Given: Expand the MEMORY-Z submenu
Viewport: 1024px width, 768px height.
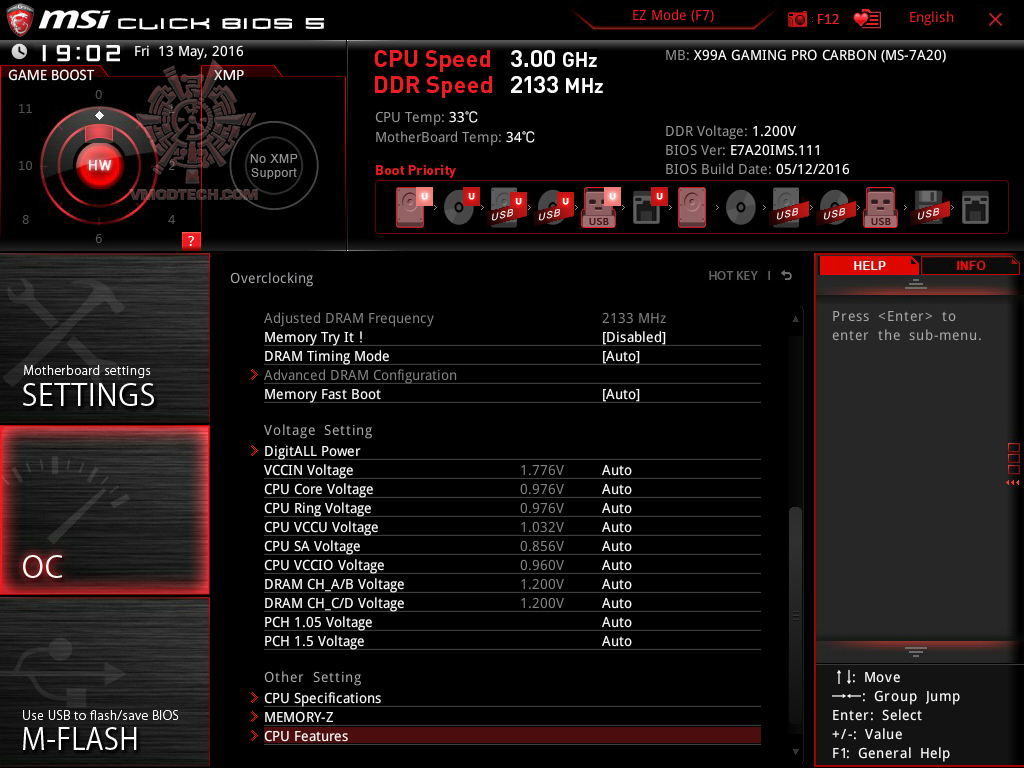Looking at the screenshot, I should coord(512,716).
